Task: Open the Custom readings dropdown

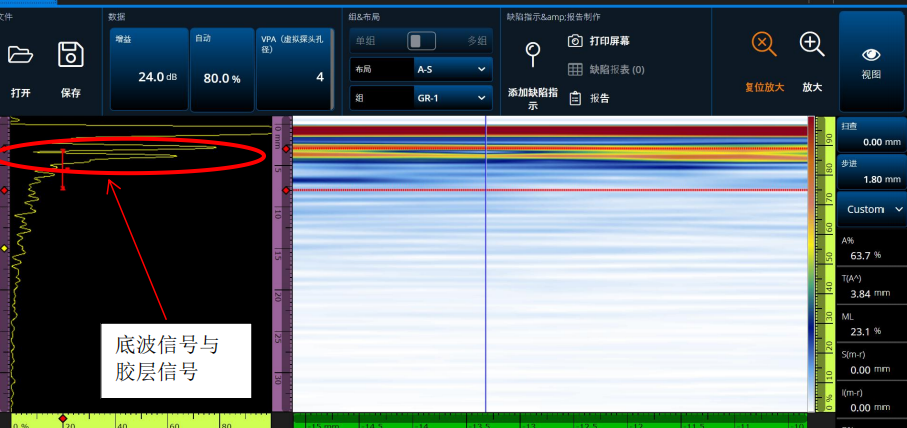Action: 871,209
